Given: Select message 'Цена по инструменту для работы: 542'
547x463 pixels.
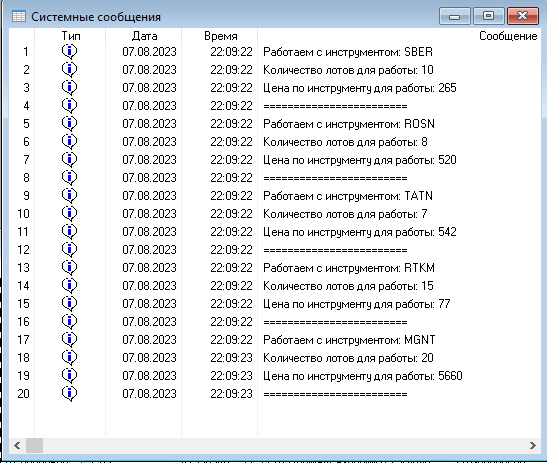Looking at the screenshot, I should 360,232.
